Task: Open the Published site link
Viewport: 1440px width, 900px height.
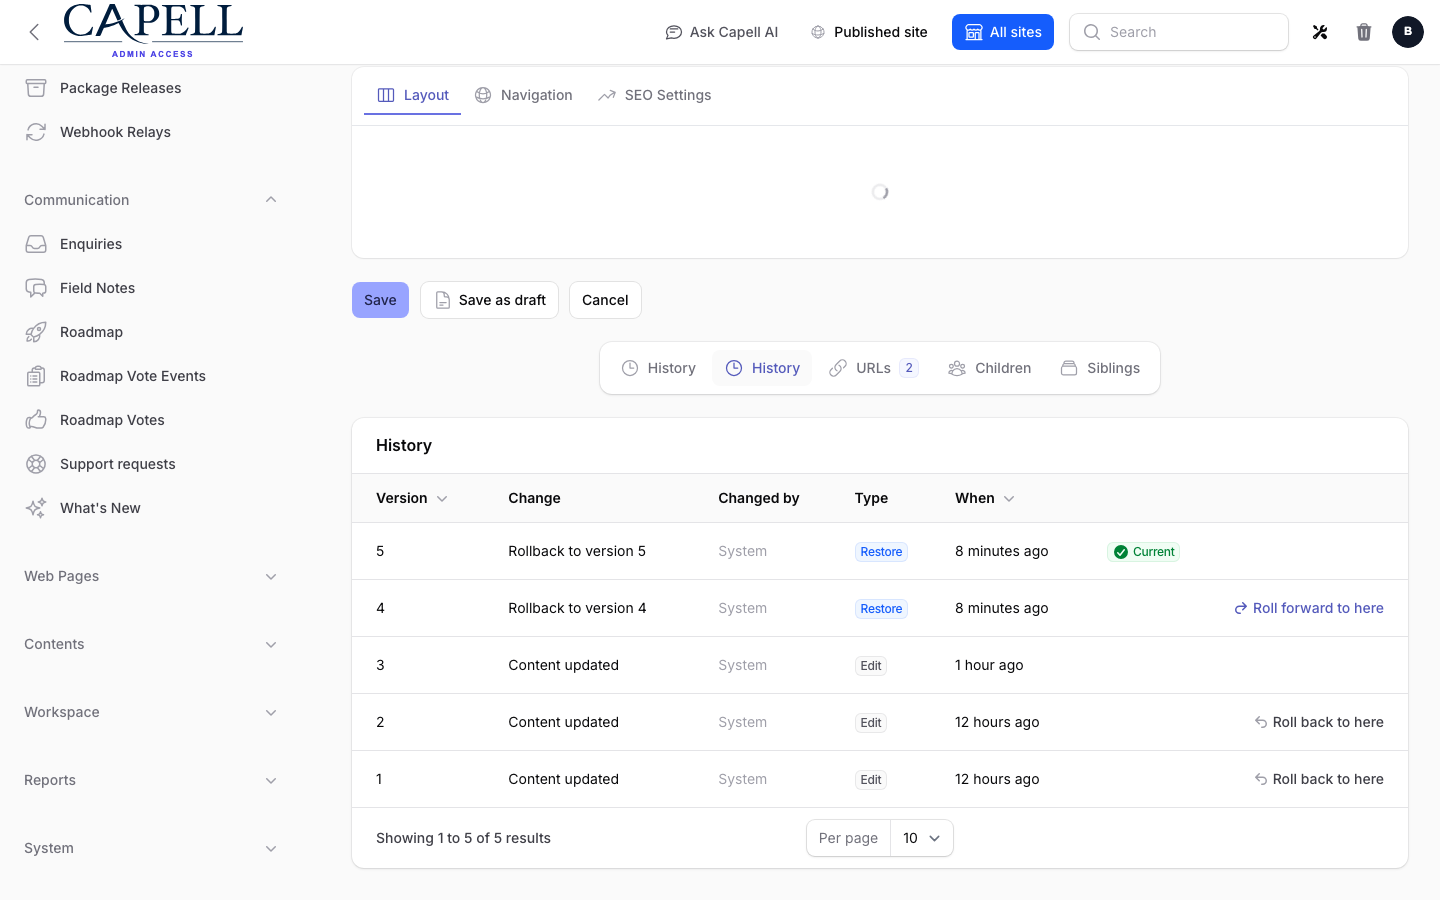Action: (869, 32)
